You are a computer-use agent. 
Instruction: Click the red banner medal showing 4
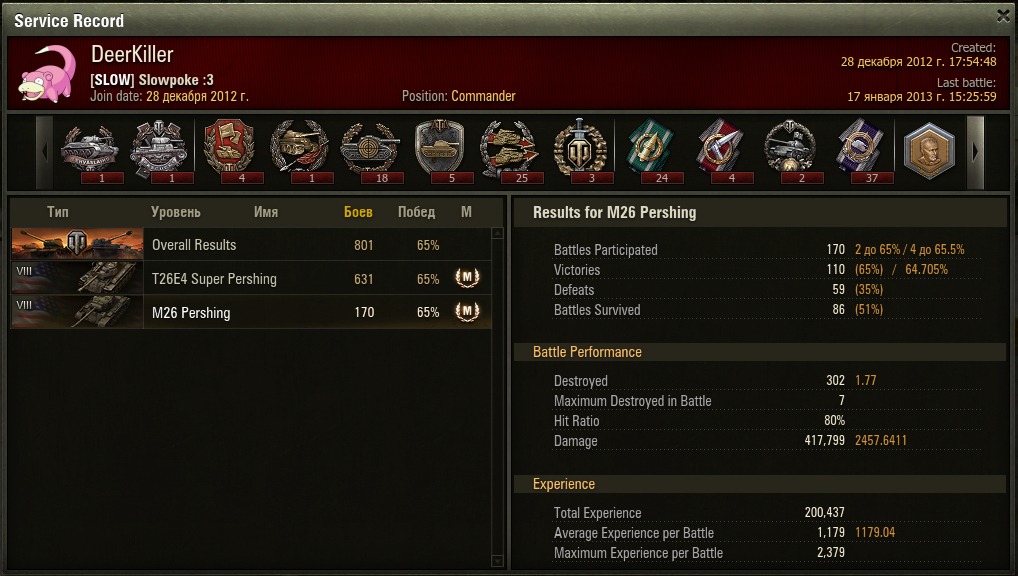[x=229, y=148]
